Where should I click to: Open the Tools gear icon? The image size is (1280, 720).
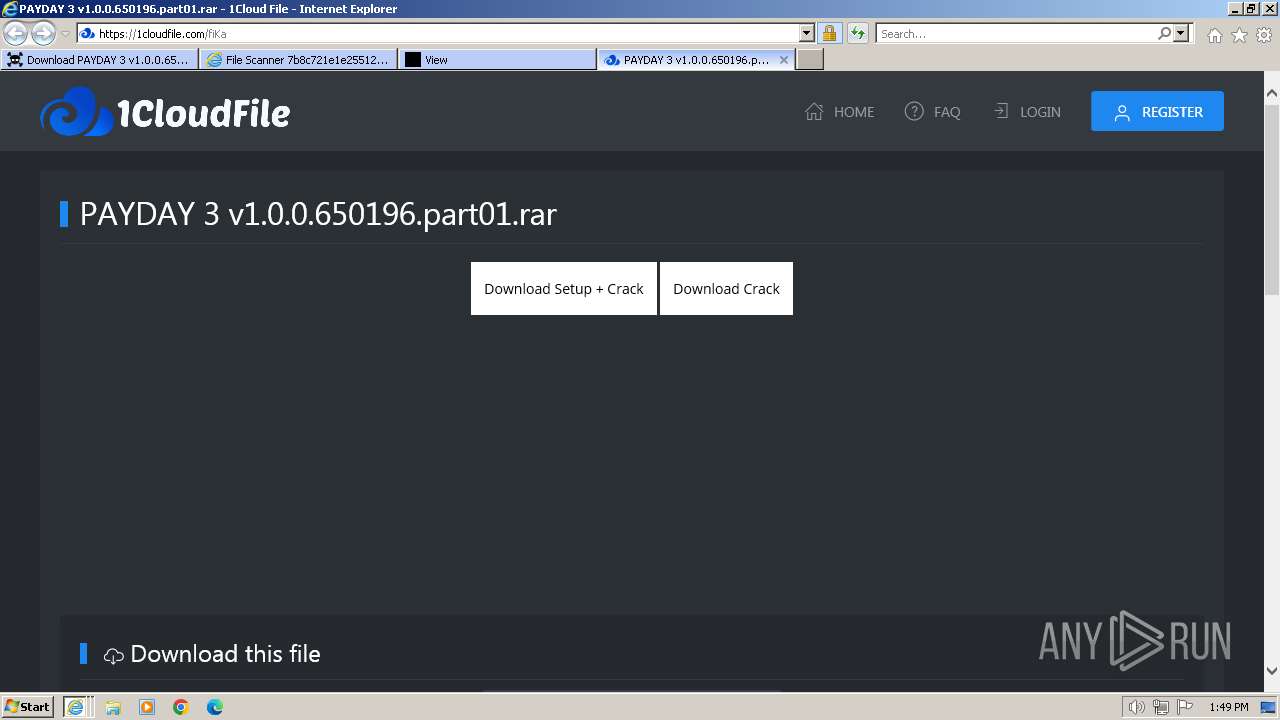1264,35
